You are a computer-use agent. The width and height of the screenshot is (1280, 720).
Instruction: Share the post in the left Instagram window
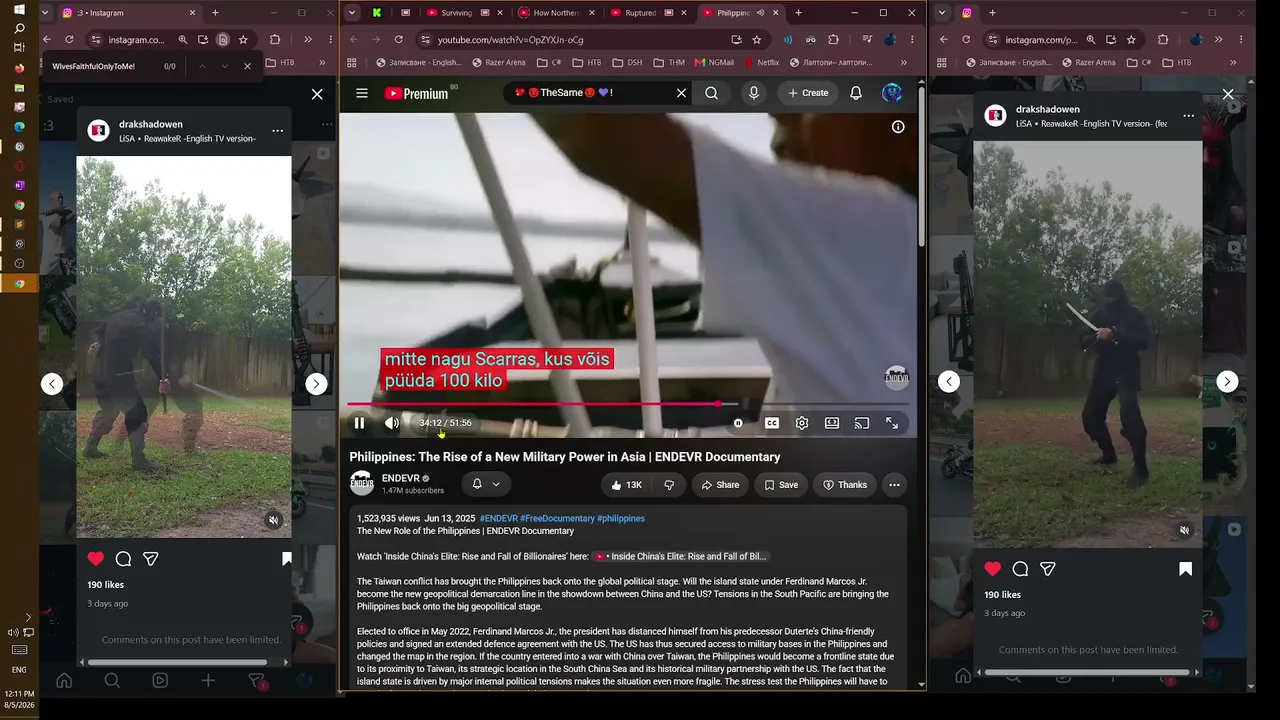pyautogui.click(x=150, y=559)
